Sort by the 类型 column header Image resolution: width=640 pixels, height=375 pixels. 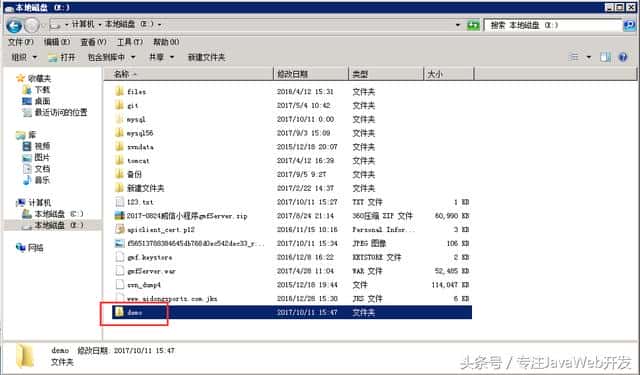[x=386, y=74]
